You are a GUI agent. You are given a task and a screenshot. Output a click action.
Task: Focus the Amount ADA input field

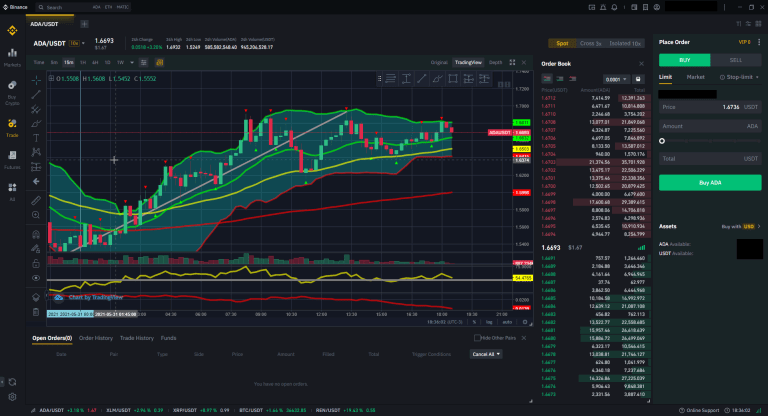pyautogui.click(x=710, y=126)
